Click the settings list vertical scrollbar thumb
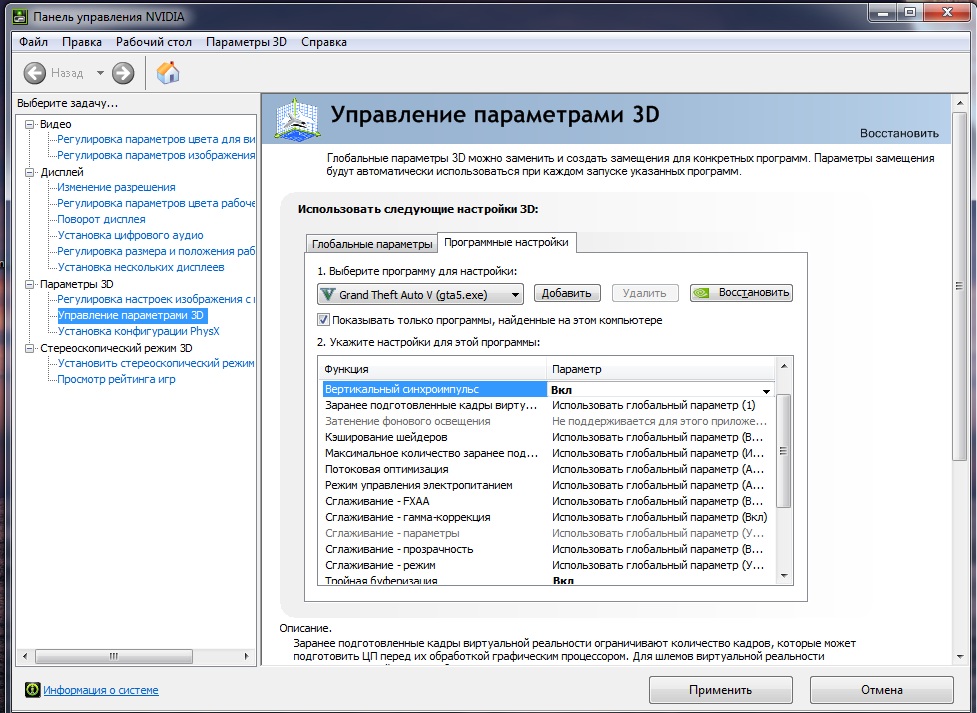Screen dimensions: 977x713 784,451
